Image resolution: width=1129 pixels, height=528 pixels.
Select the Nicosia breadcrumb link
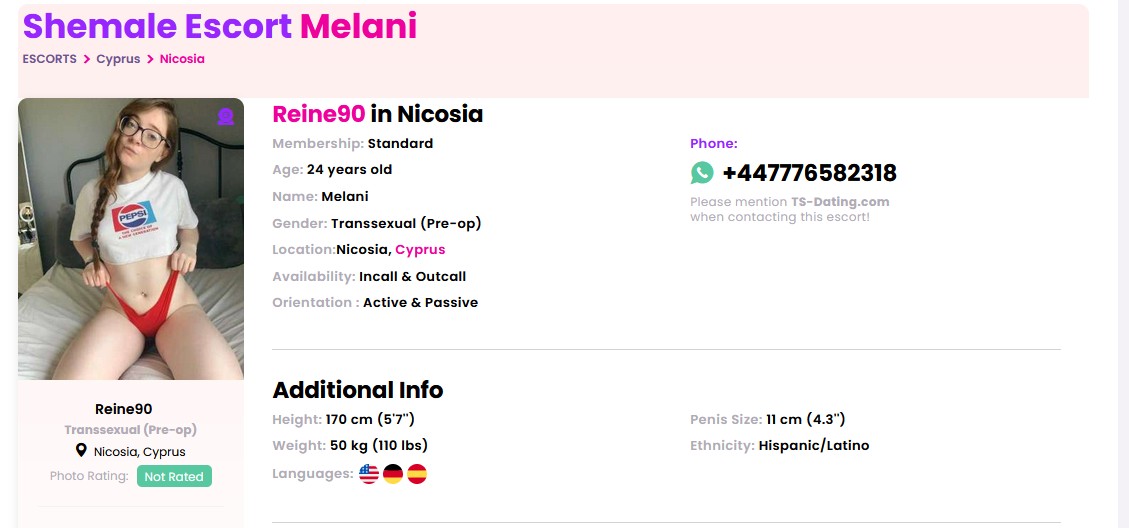tap(182, 59)
